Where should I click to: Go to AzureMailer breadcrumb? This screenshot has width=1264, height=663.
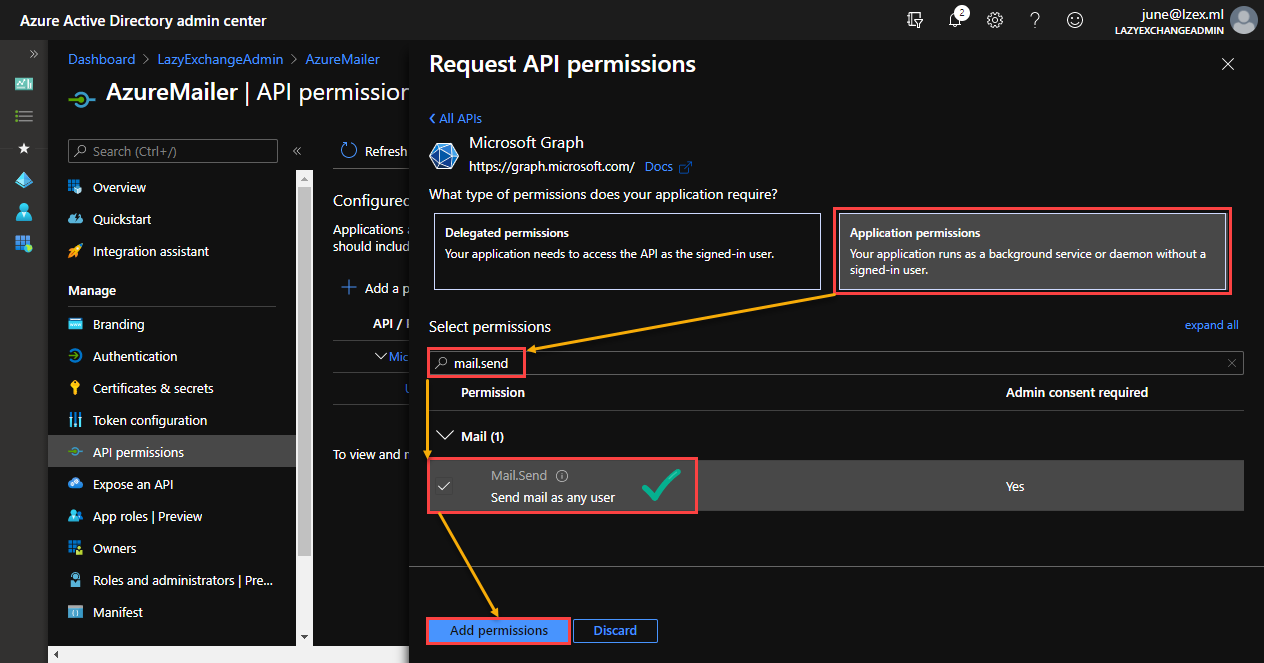pyautogui.click(x=343, y=59)
